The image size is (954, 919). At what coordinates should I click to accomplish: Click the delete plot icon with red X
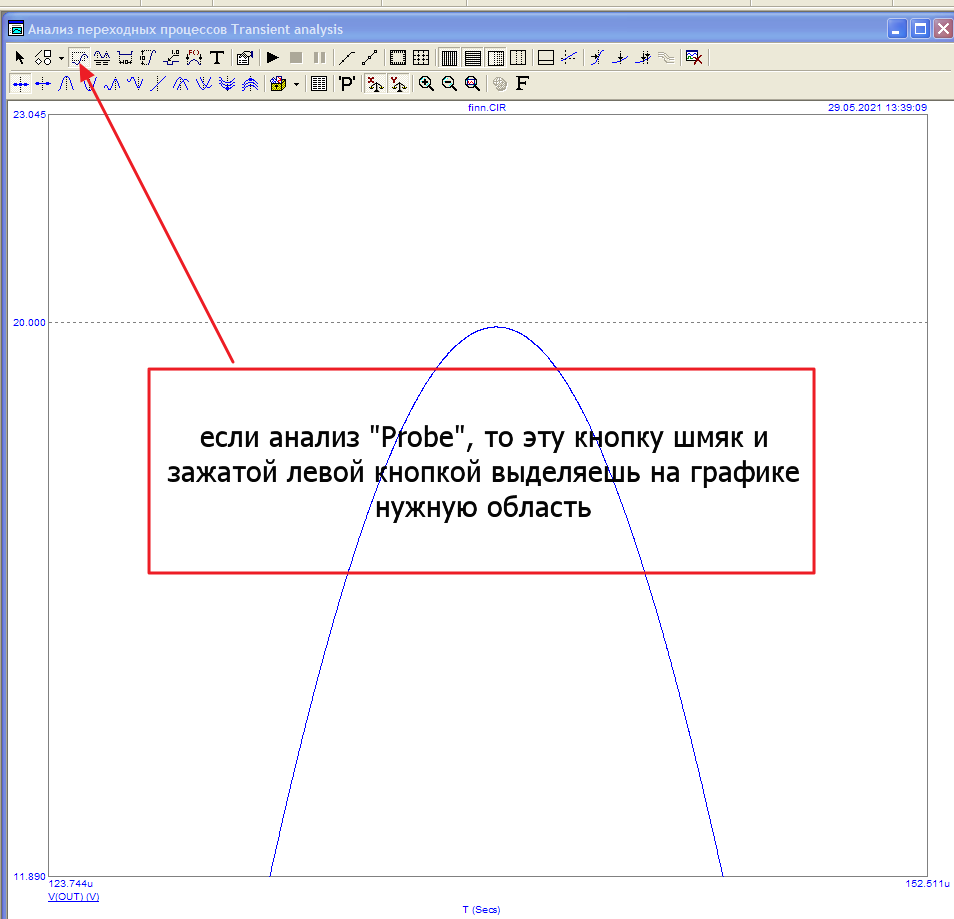tap(693, 58)
